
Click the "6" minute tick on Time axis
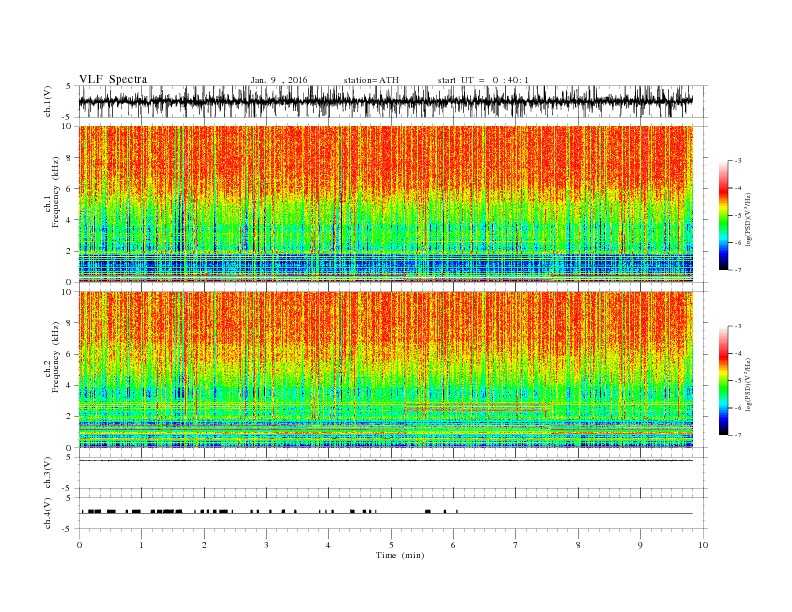[x=453, y=545]
